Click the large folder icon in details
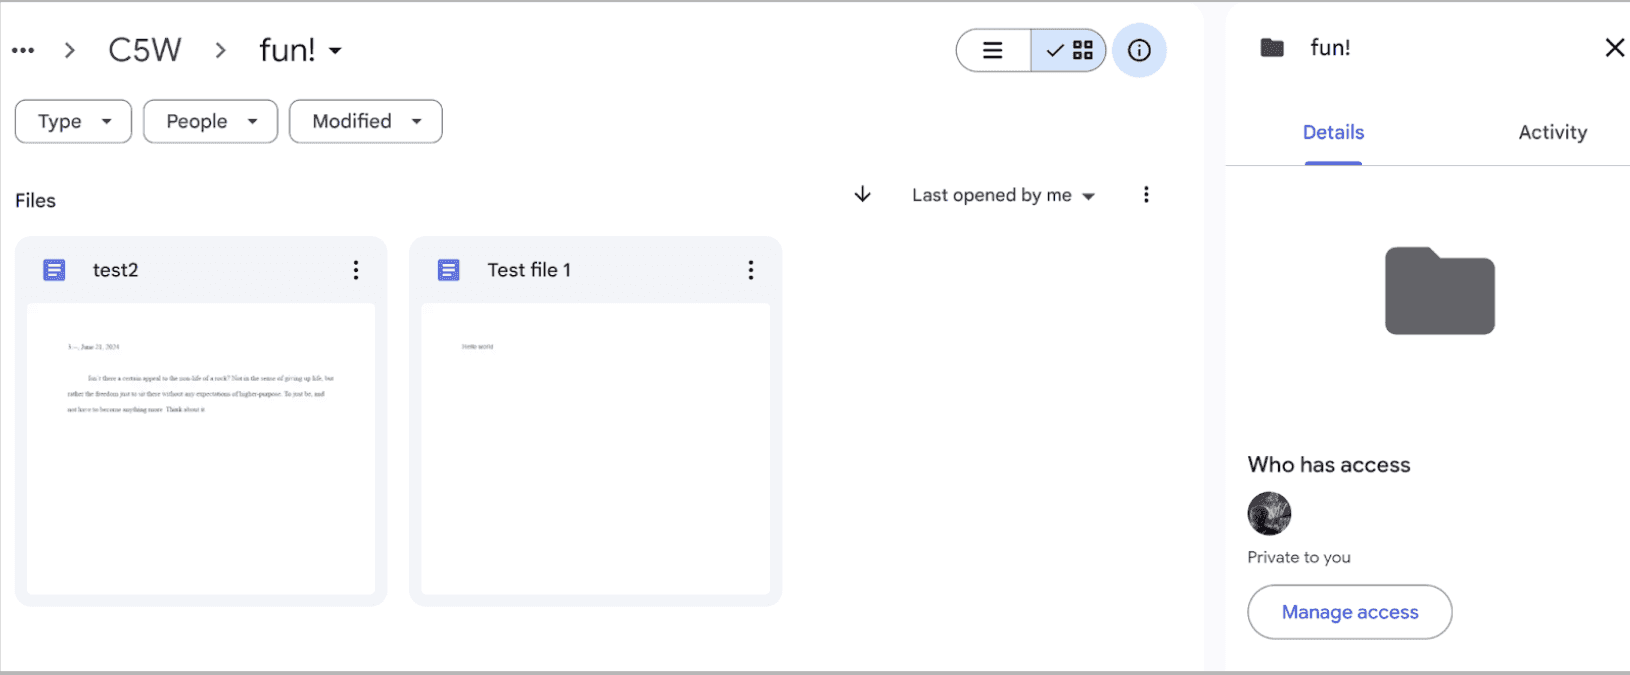Viewport: 1630px width, 675px height. coord(1440,291)
